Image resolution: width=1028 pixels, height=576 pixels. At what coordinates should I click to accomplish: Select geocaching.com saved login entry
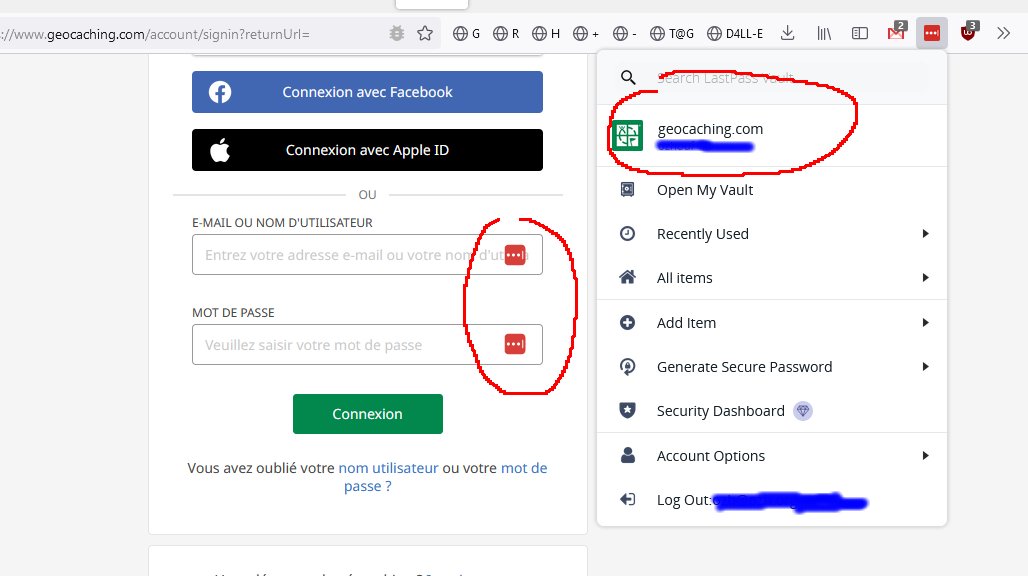tap(772, 136)
